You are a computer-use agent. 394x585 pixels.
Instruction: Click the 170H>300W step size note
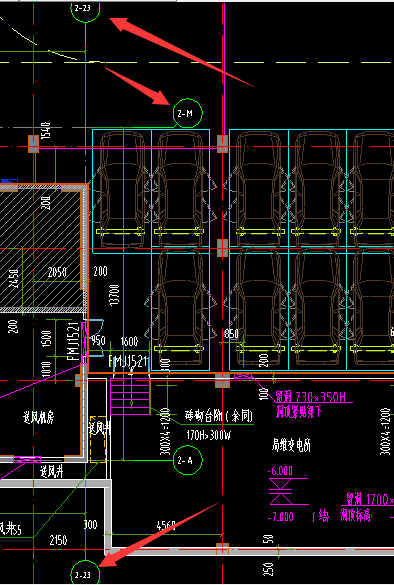(209, 435)
